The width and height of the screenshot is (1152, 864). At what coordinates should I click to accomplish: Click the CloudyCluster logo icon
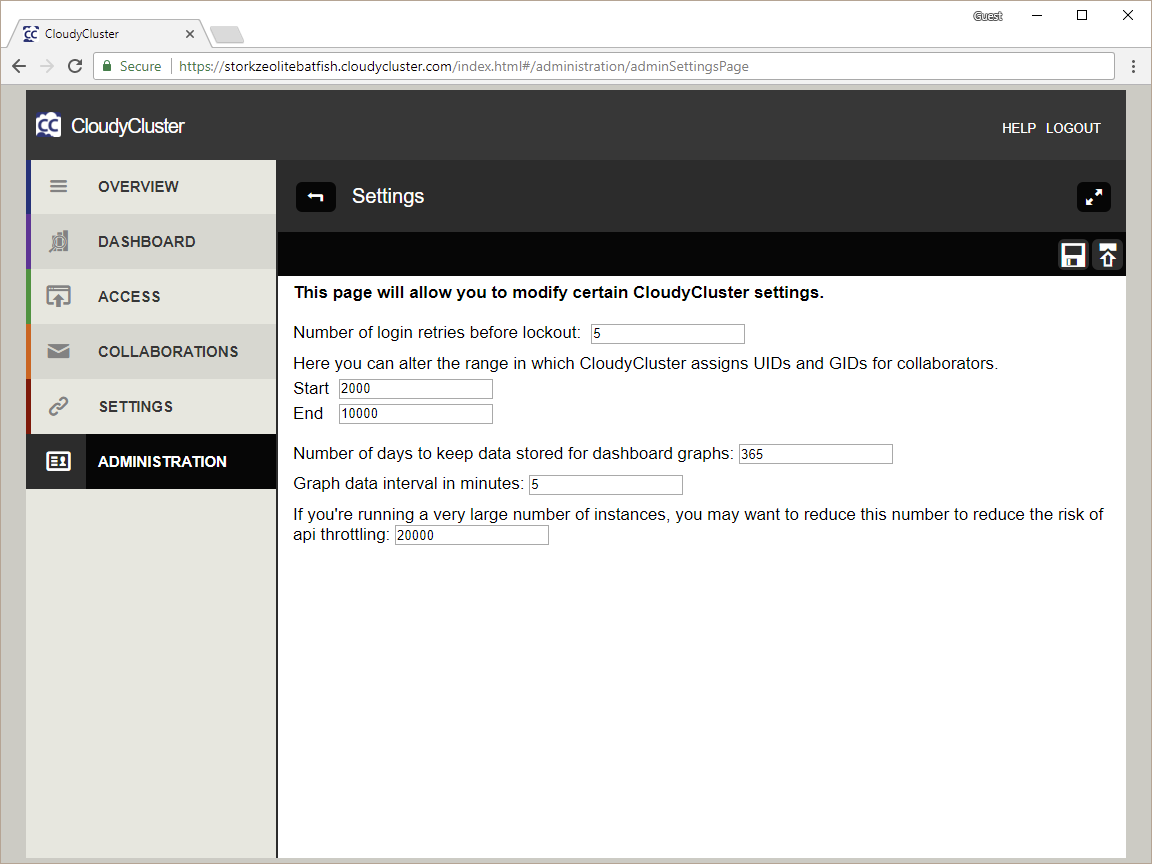click(x=48, y=126)
